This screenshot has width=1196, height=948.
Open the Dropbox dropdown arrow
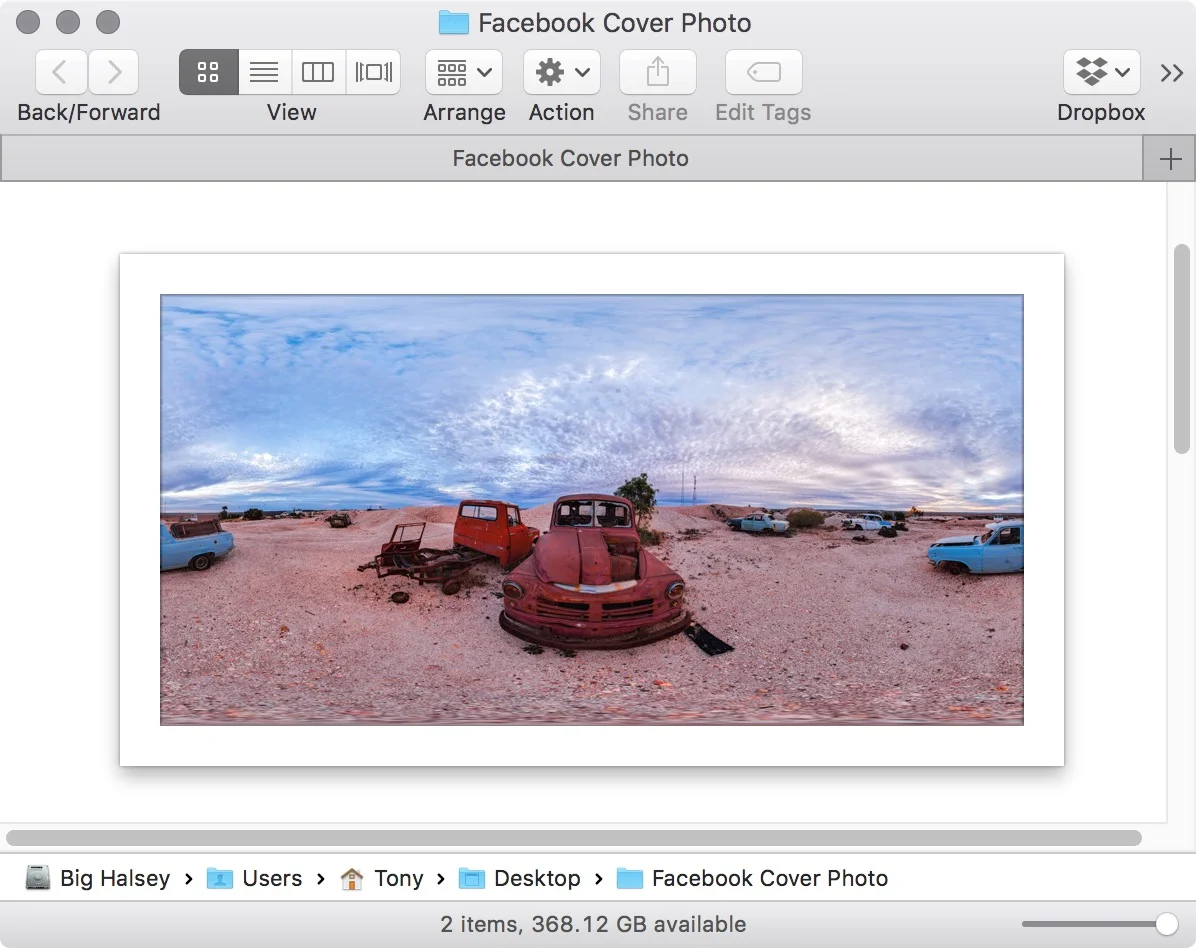[1120, 71]
